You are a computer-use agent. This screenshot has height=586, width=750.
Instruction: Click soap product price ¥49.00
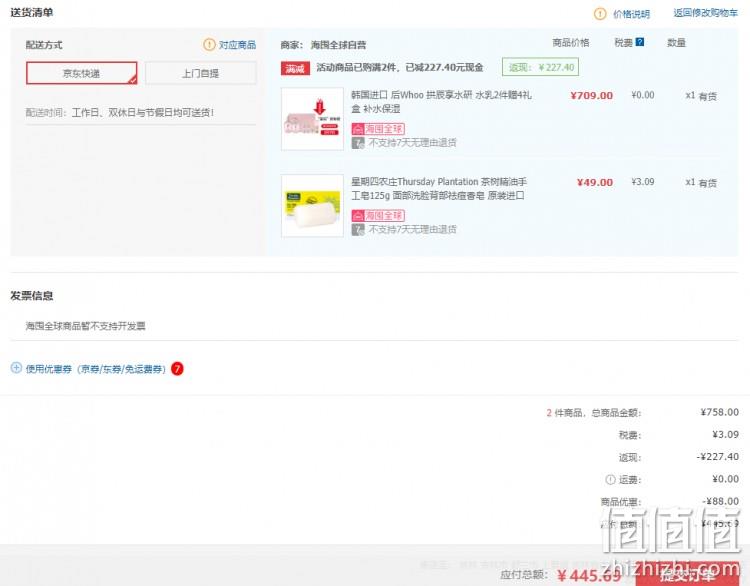pos(595,183)
